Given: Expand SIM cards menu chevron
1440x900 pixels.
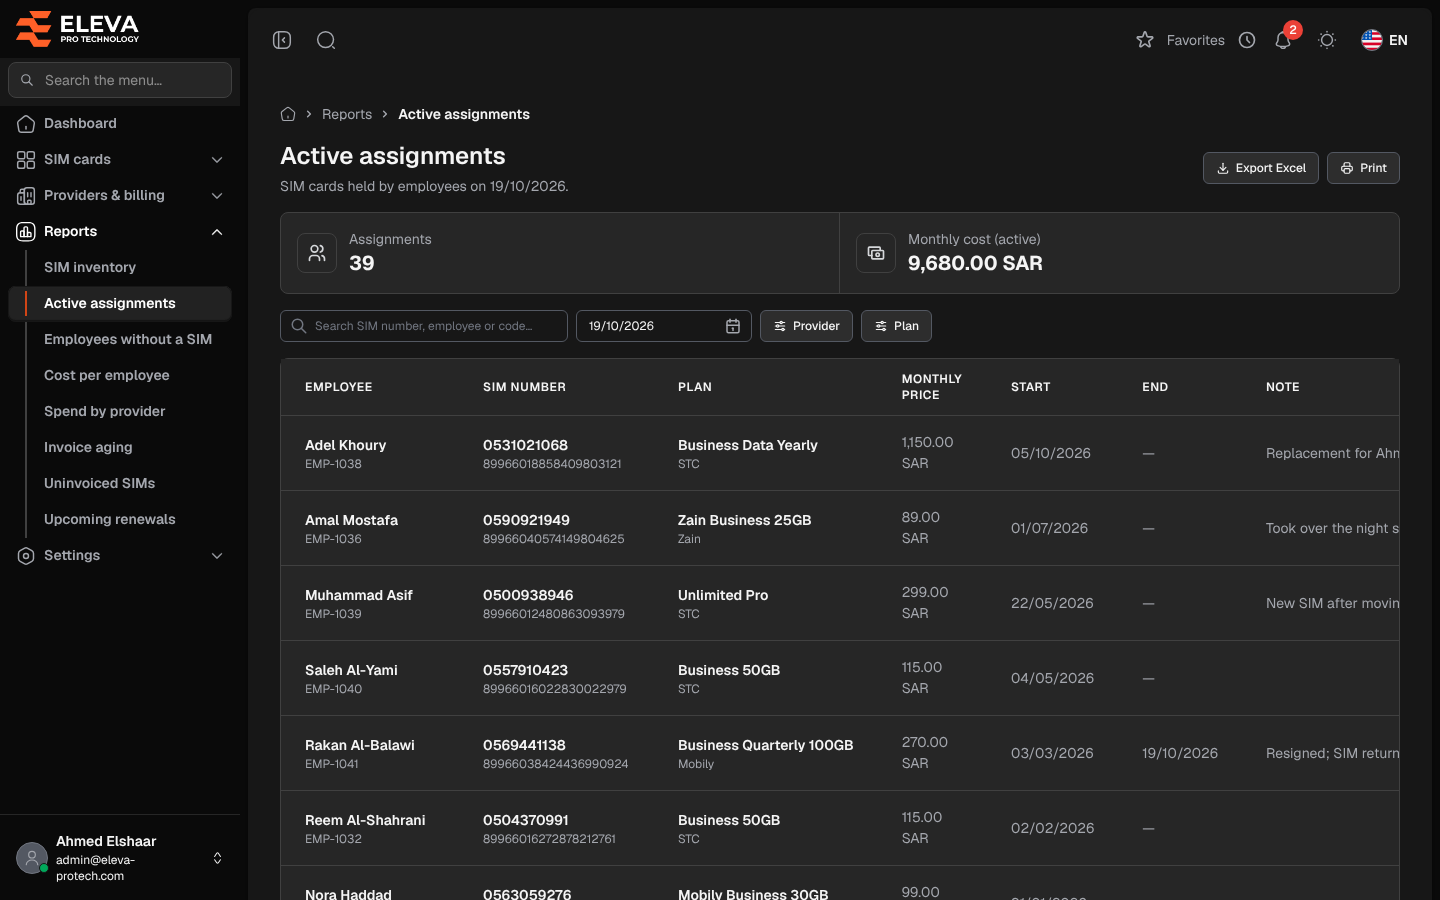Looking at the screenshot, I should [x=217, y=160].
